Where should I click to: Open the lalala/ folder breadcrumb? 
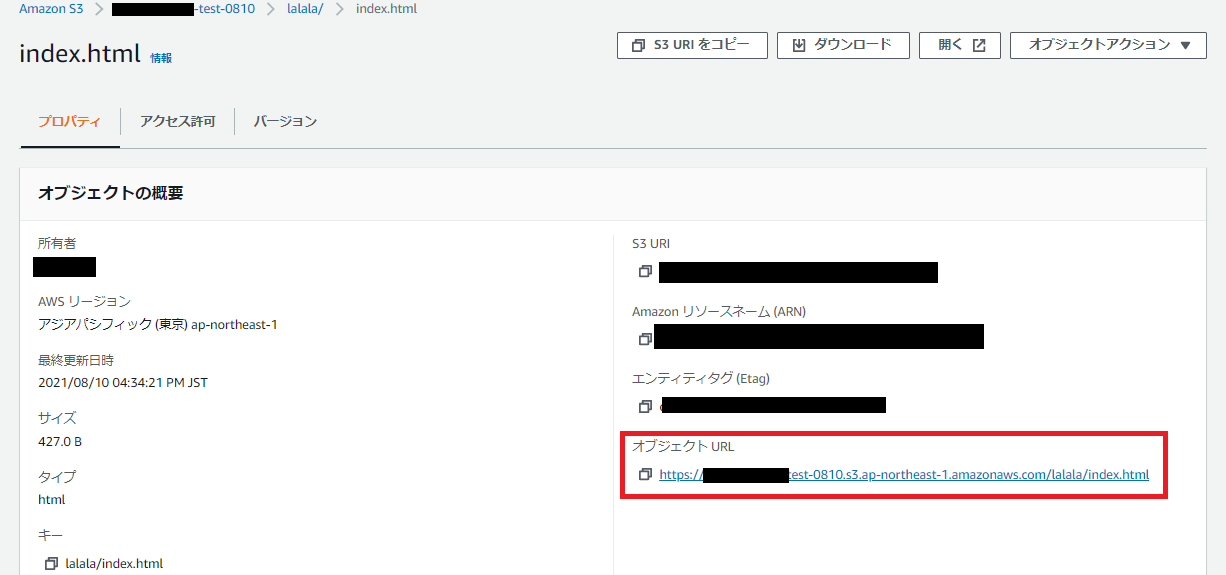[305, 9]
